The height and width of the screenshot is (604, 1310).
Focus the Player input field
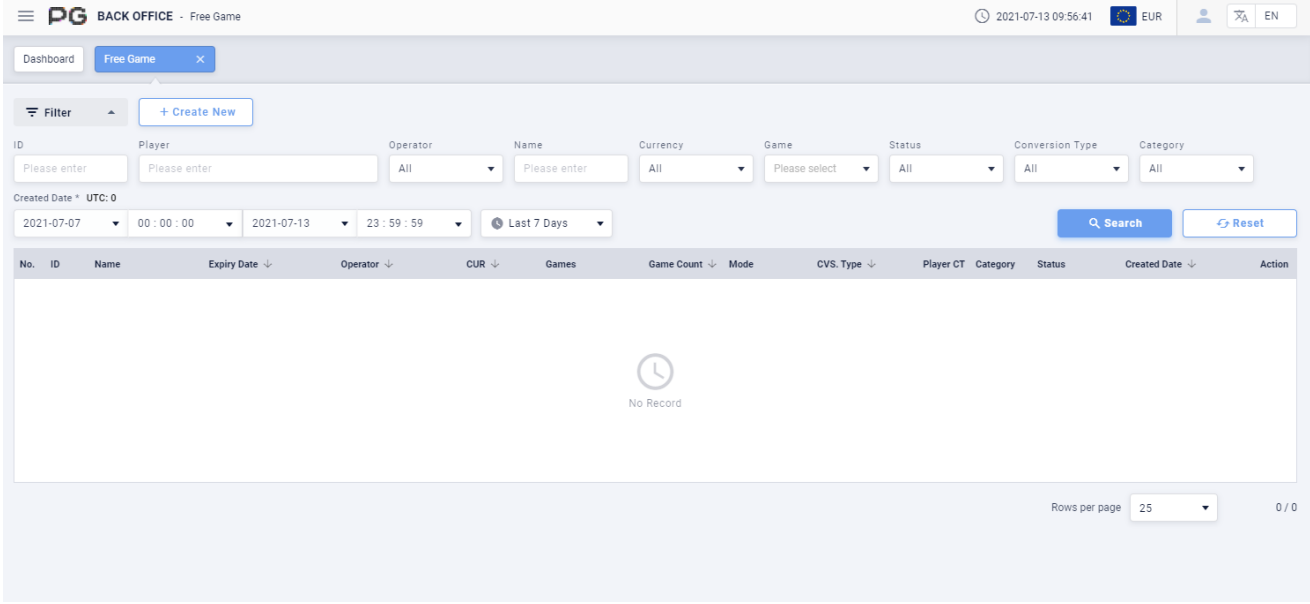point(258,169)
